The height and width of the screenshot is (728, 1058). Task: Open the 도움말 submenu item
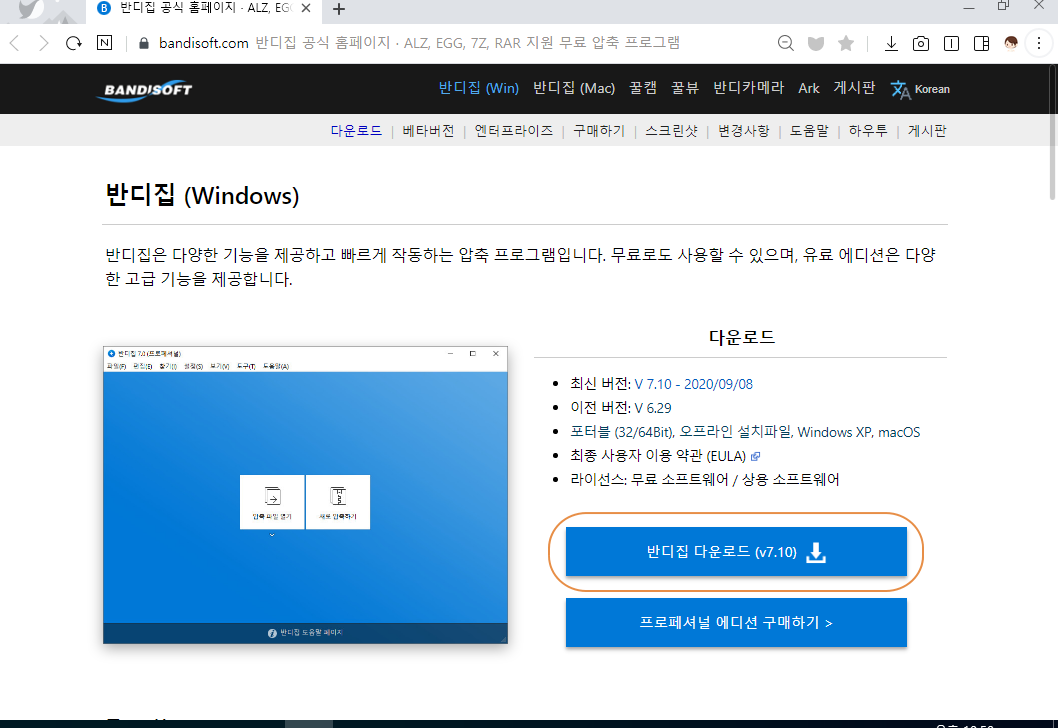tap(808, 131)
